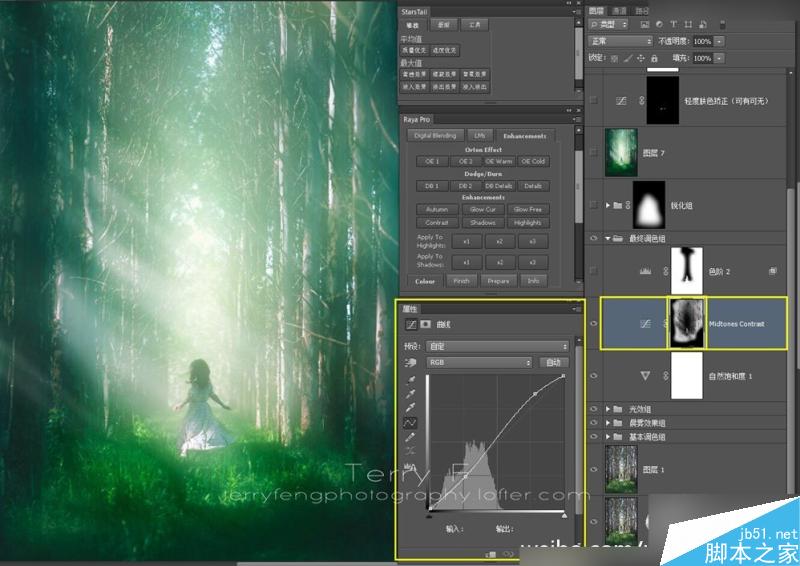This screenshot has height=566, width=800.
Task: Expand the 光效组 group triangle
Action: [608, 409]
